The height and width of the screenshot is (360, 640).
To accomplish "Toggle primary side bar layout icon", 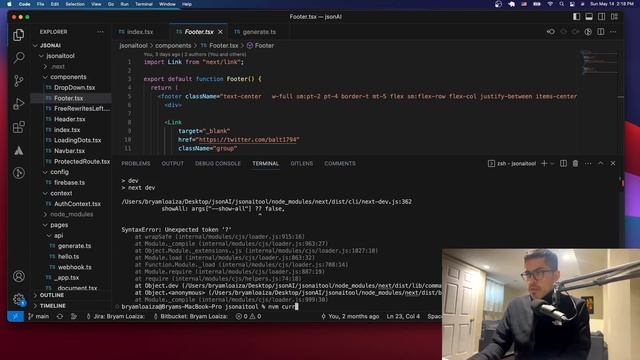I will (x=576, y=17).
